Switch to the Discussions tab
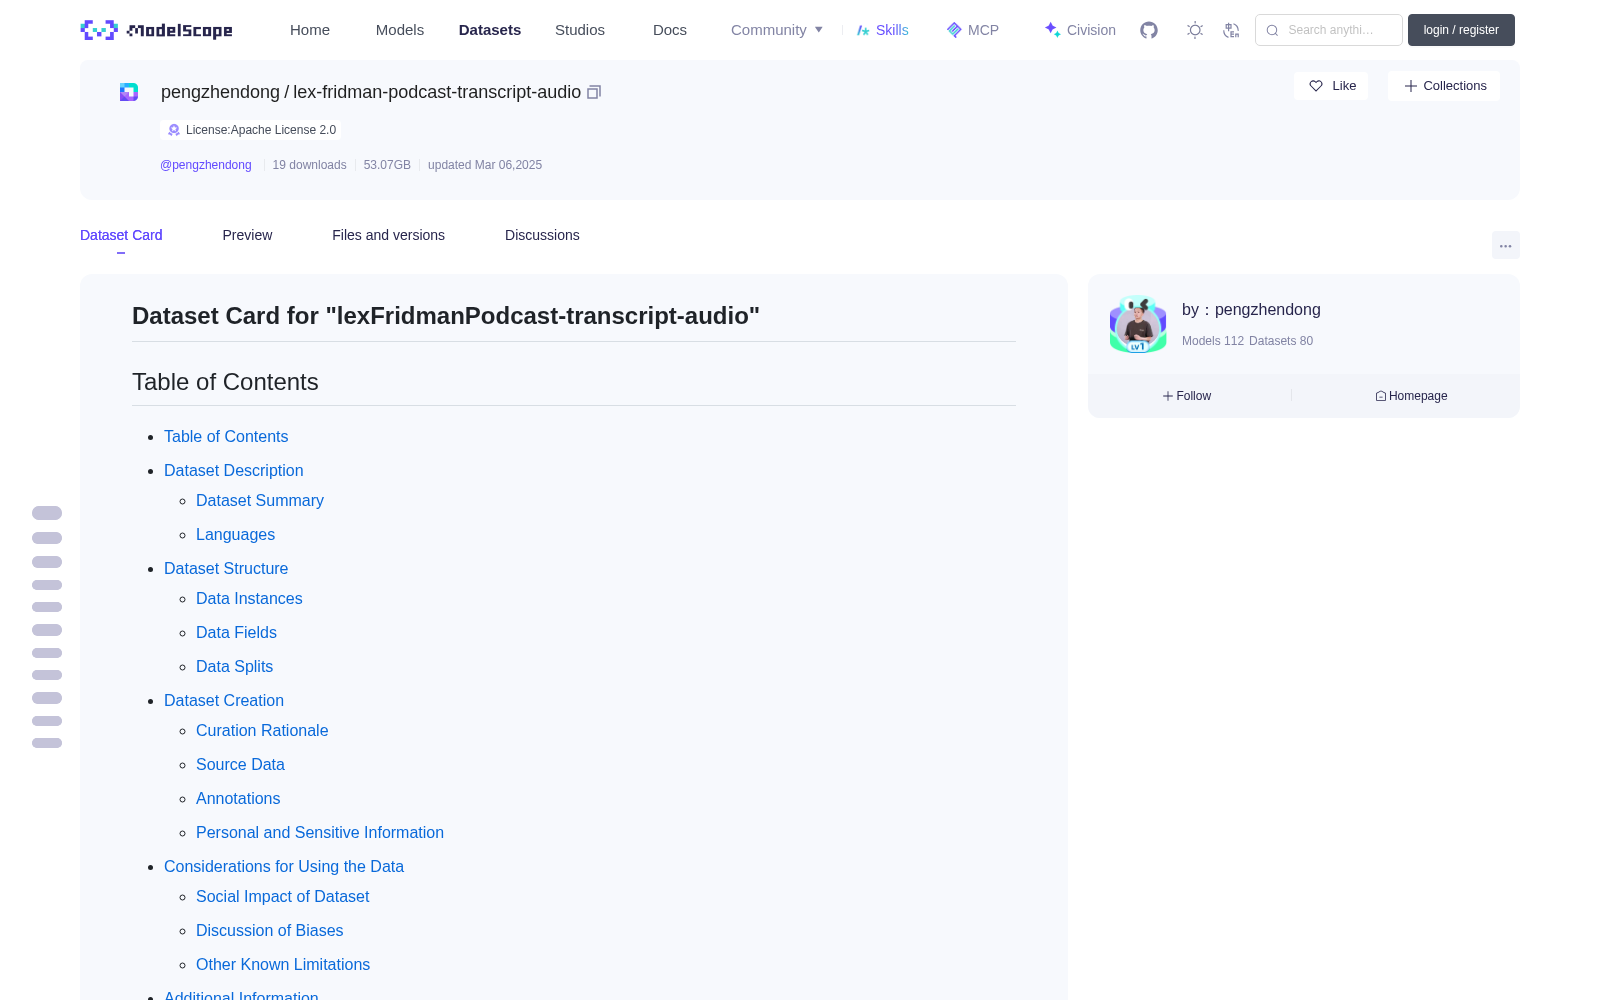 pyautogui.click(x=542, y=235)
